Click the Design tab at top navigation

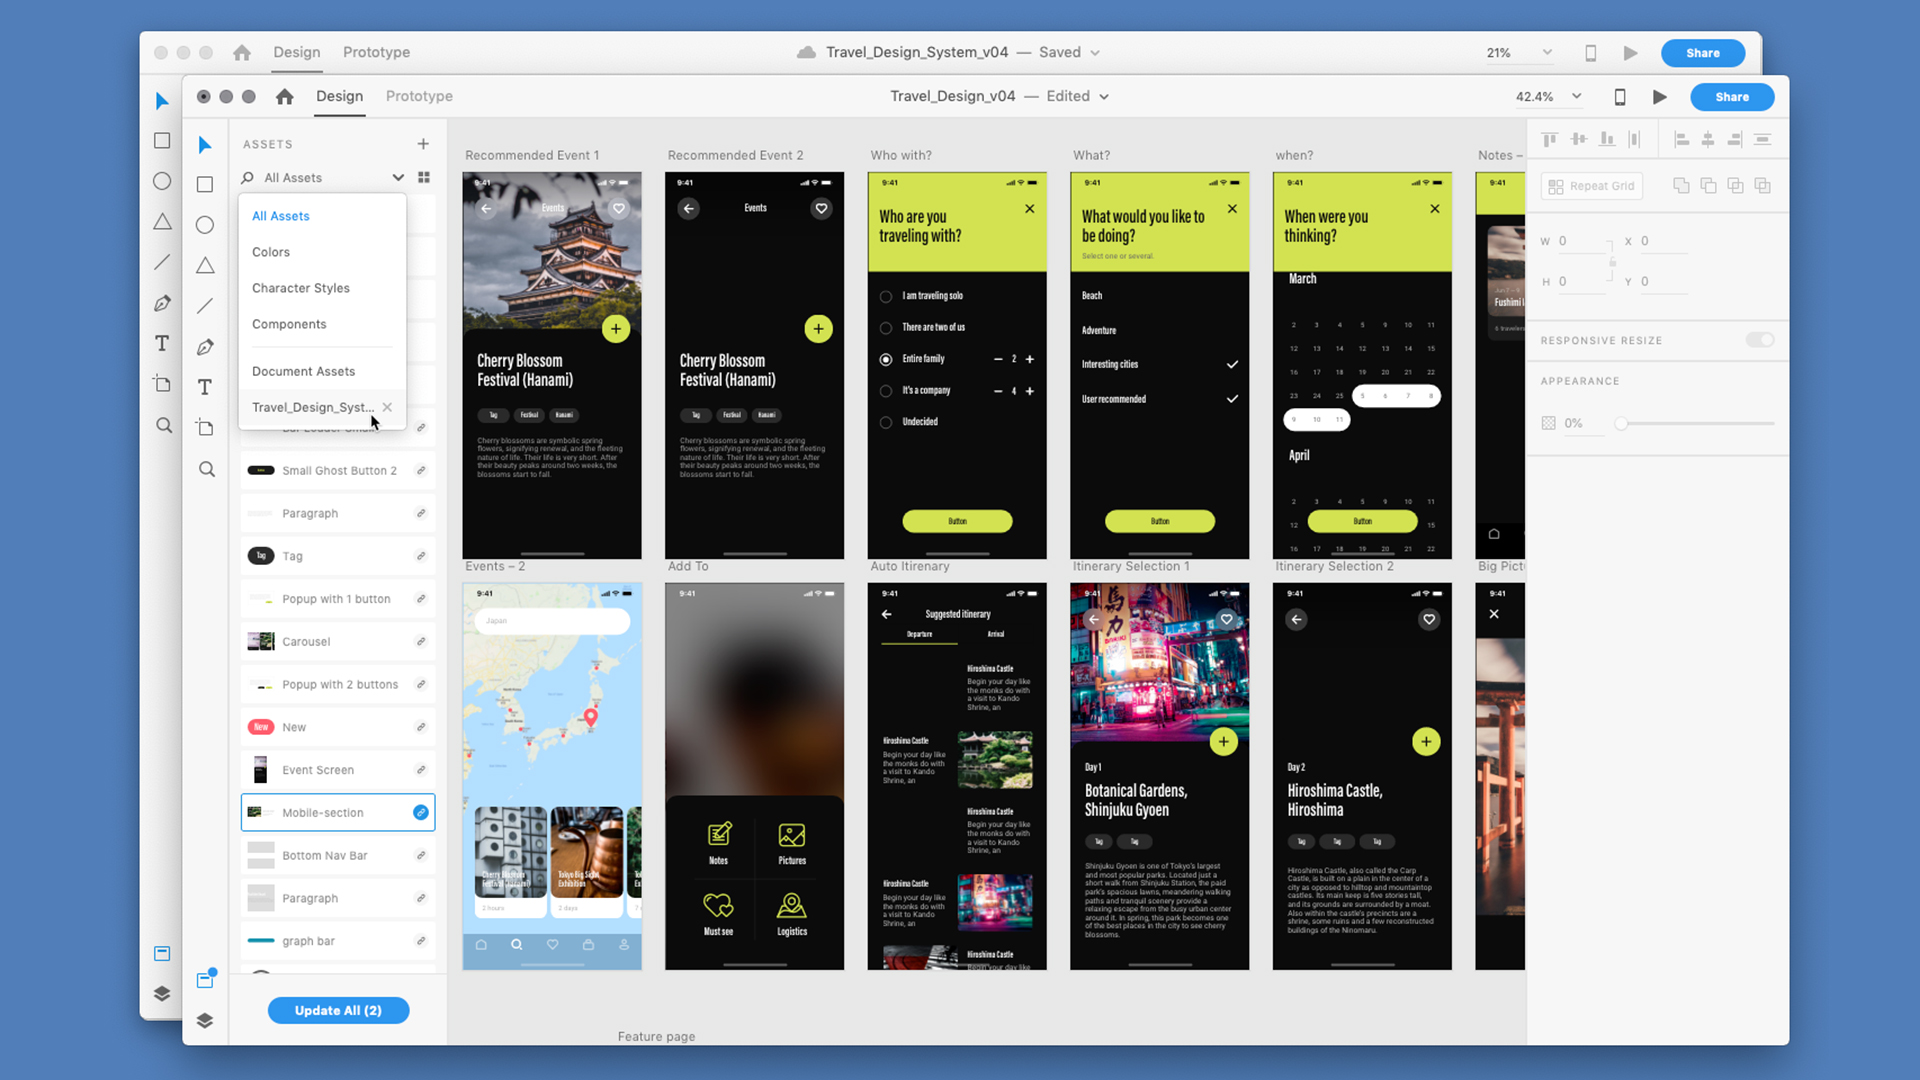click(x=339, y=95)
